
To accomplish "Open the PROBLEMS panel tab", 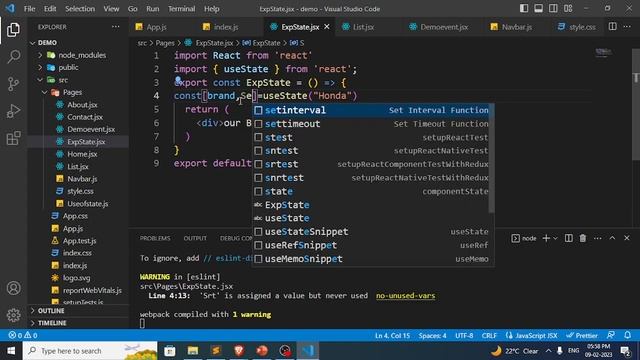I will click(x=155, y=238).
